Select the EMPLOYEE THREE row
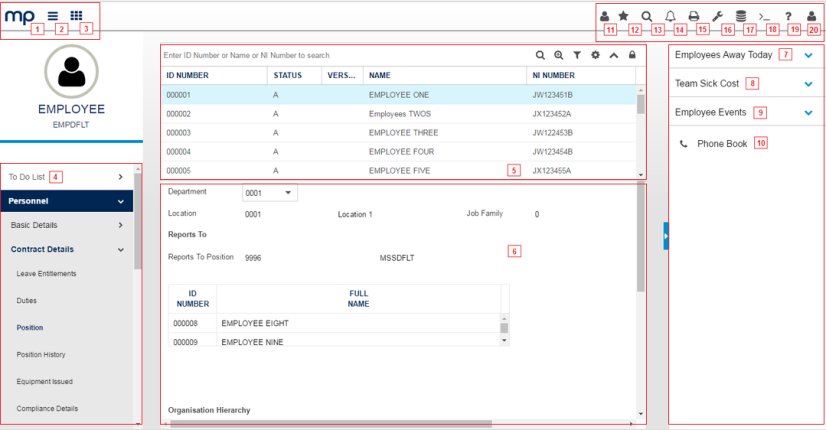Screen dimensions: 826x430 click(398, 133)
